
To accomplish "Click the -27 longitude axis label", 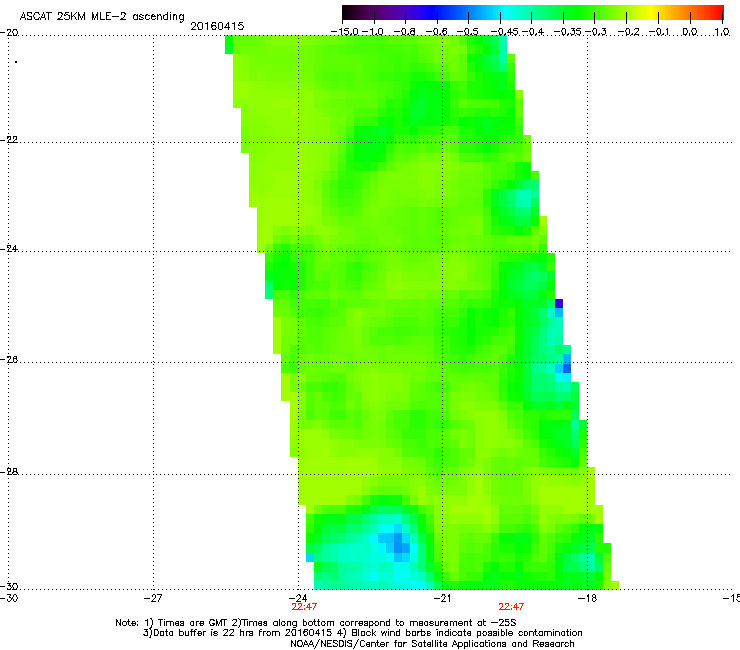I will tap(153, 598).
